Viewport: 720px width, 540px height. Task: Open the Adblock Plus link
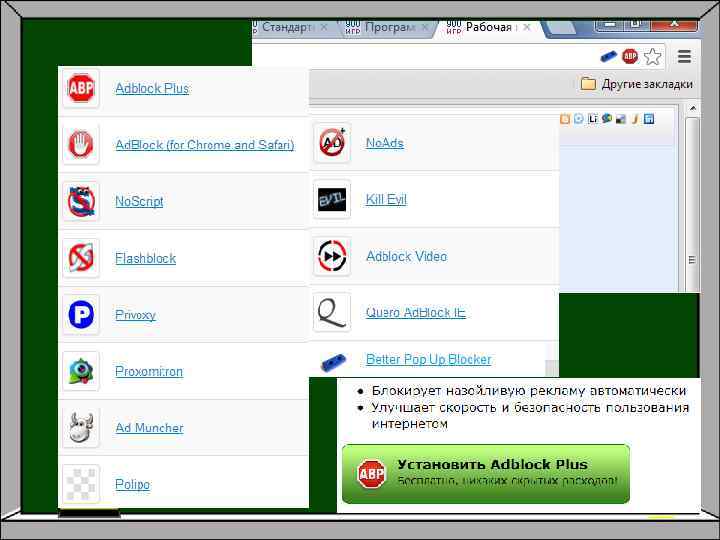pyautogui.click(x=152, y=88)
